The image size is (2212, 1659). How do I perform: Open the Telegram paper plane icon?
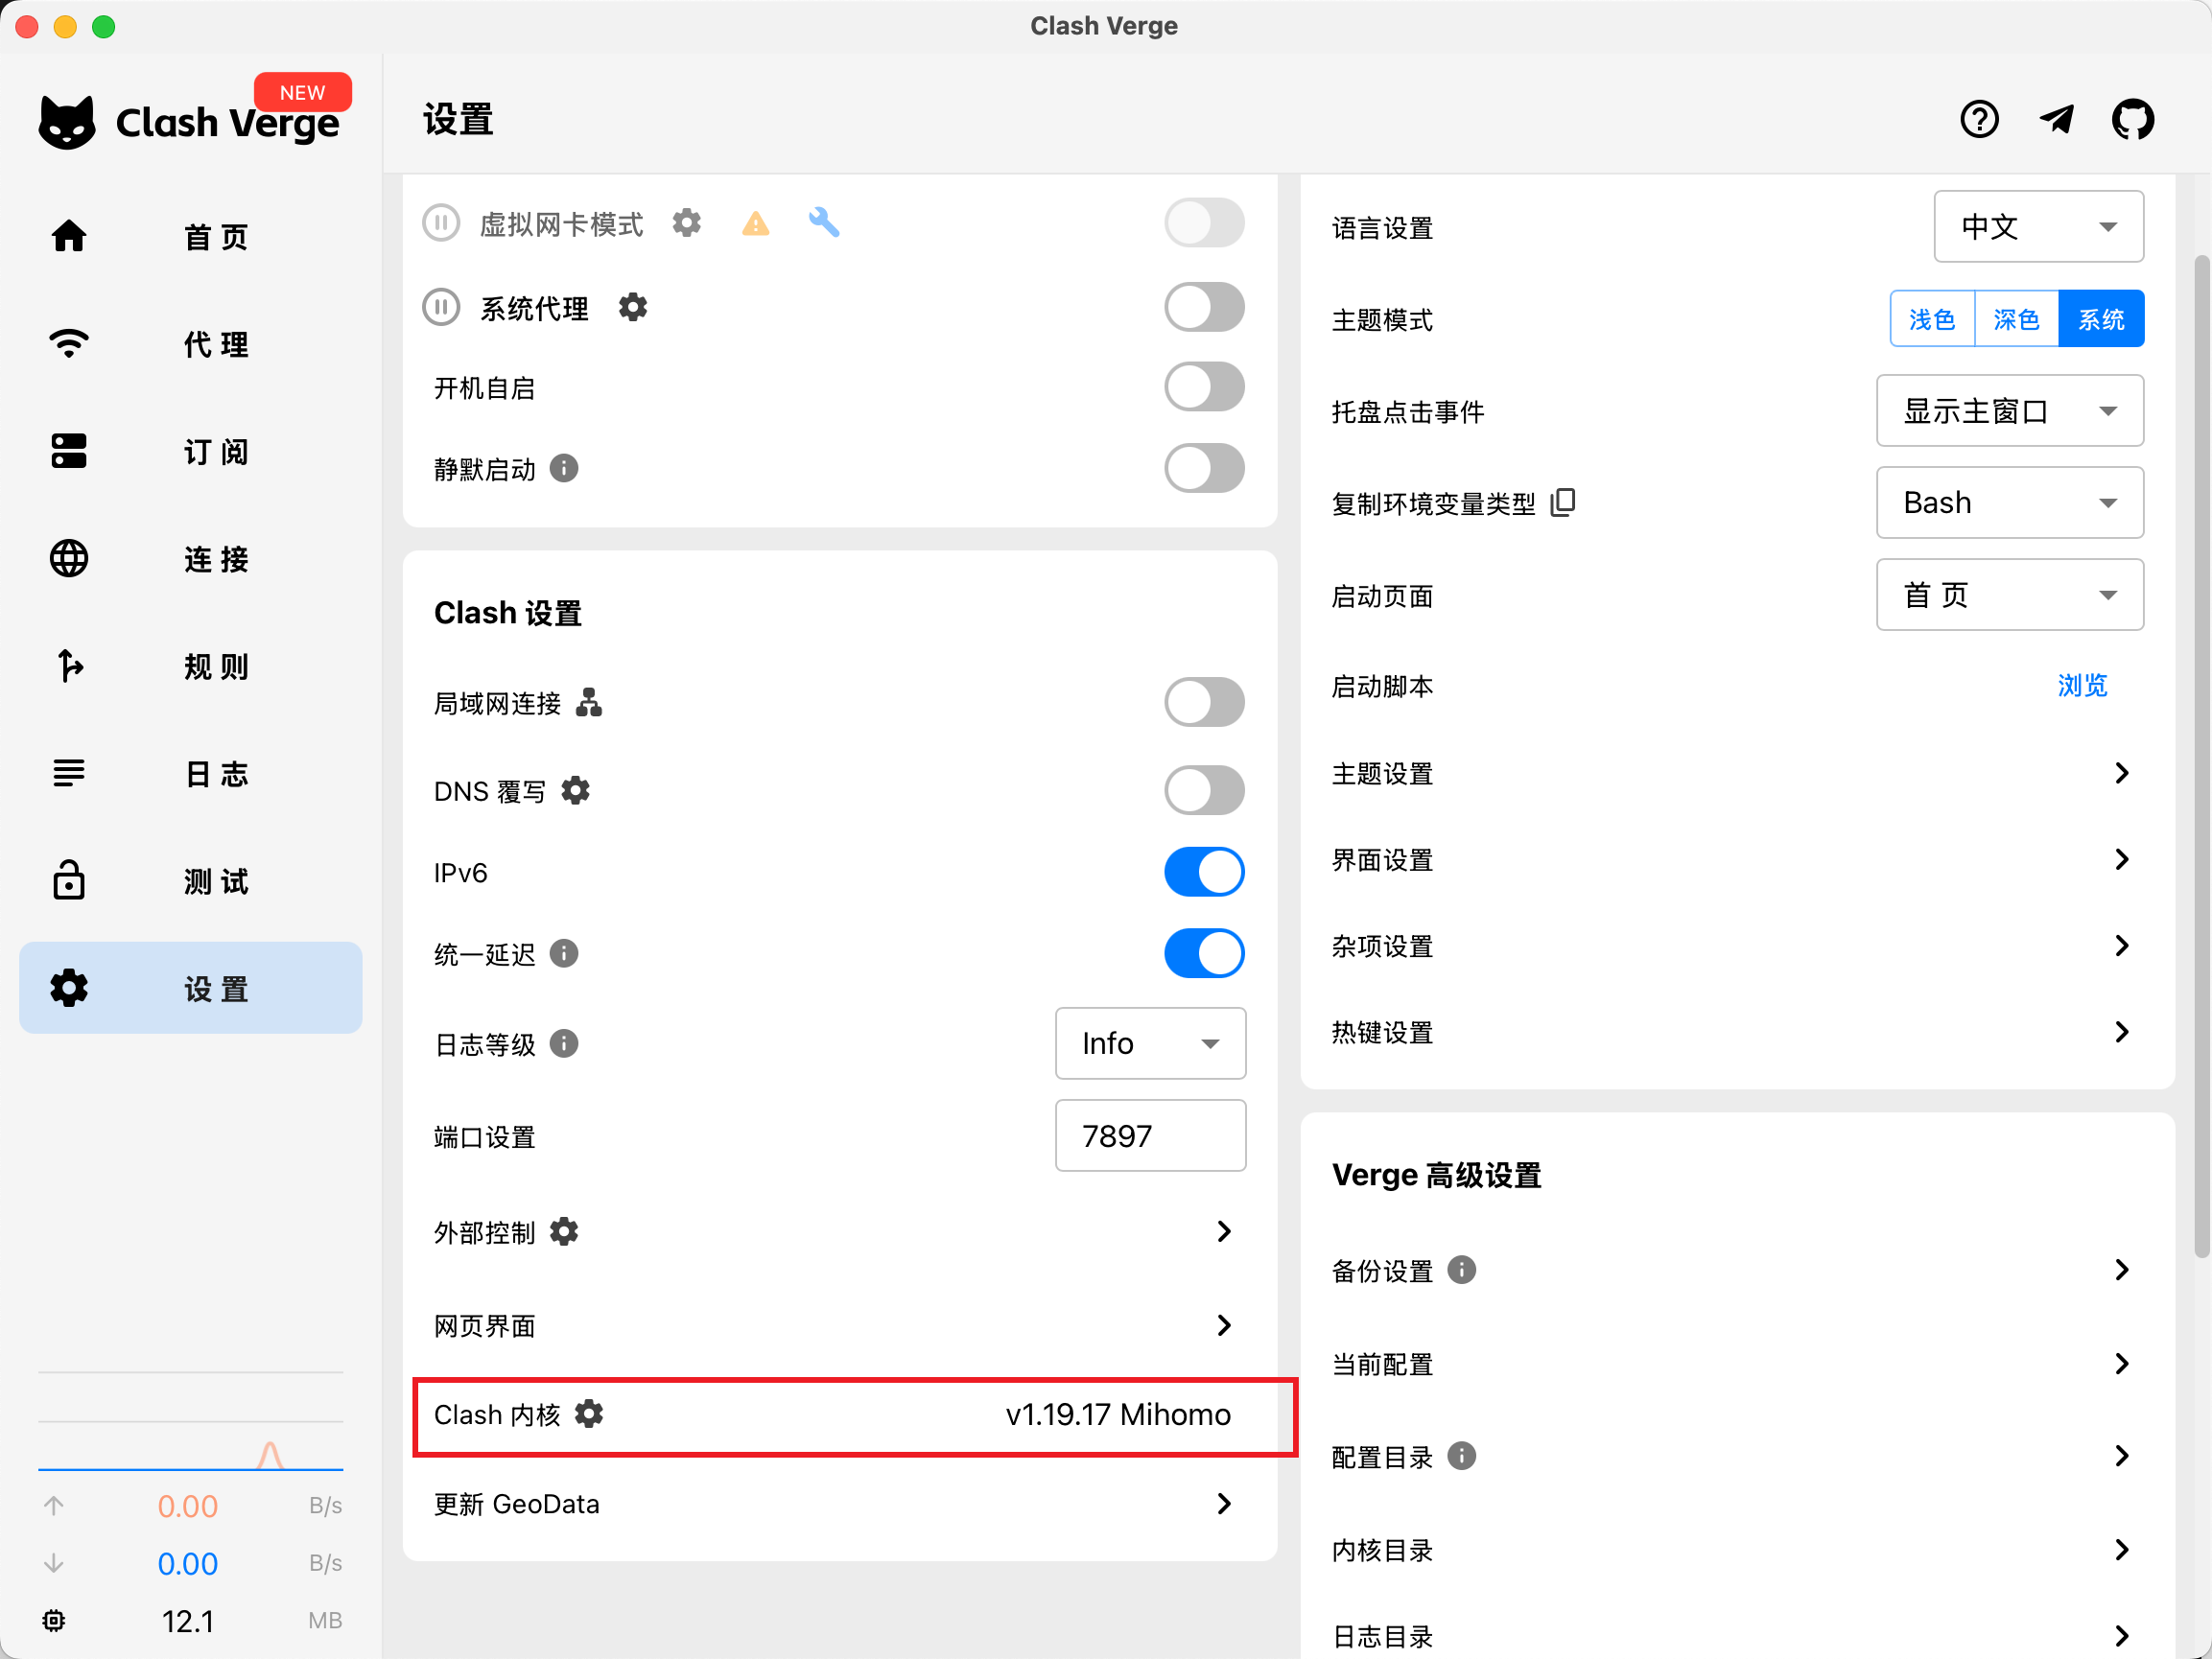(2056, 120)
